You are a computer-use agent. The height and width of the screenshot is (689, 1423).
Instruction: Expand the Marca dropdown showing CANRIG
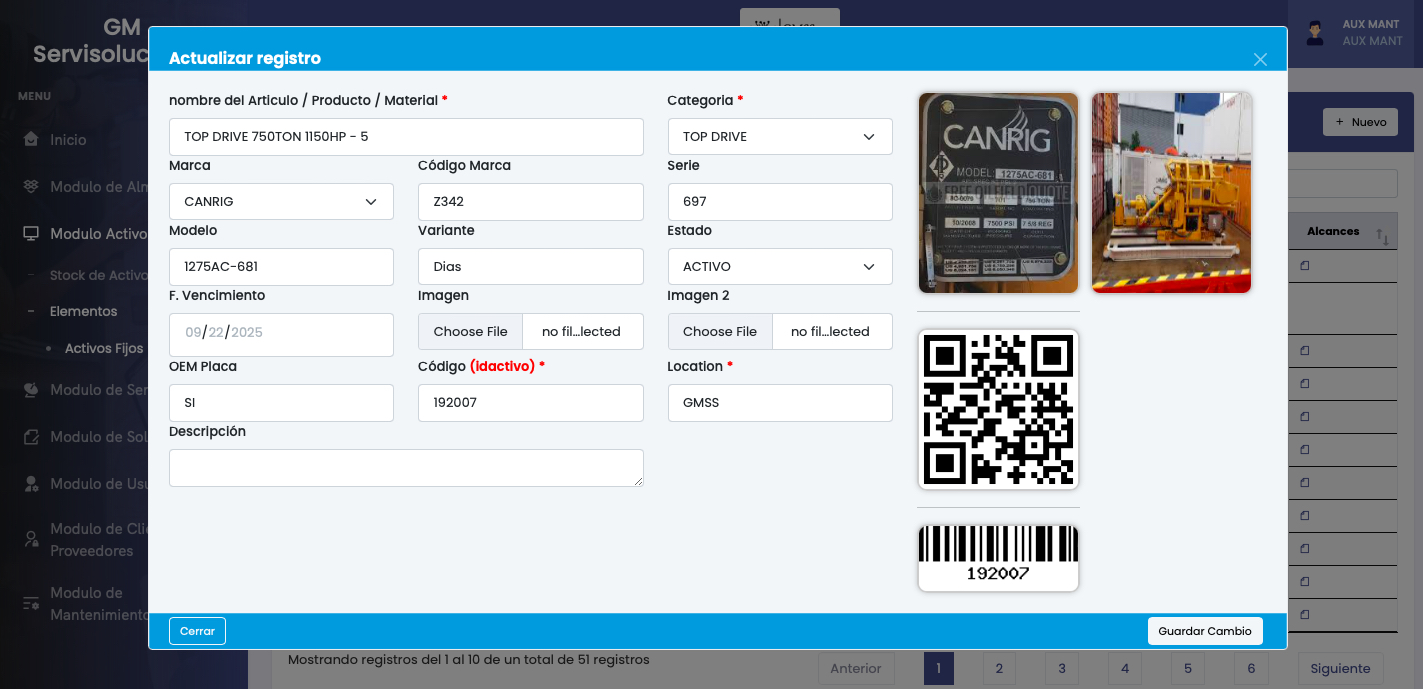(x=281, y=202)
